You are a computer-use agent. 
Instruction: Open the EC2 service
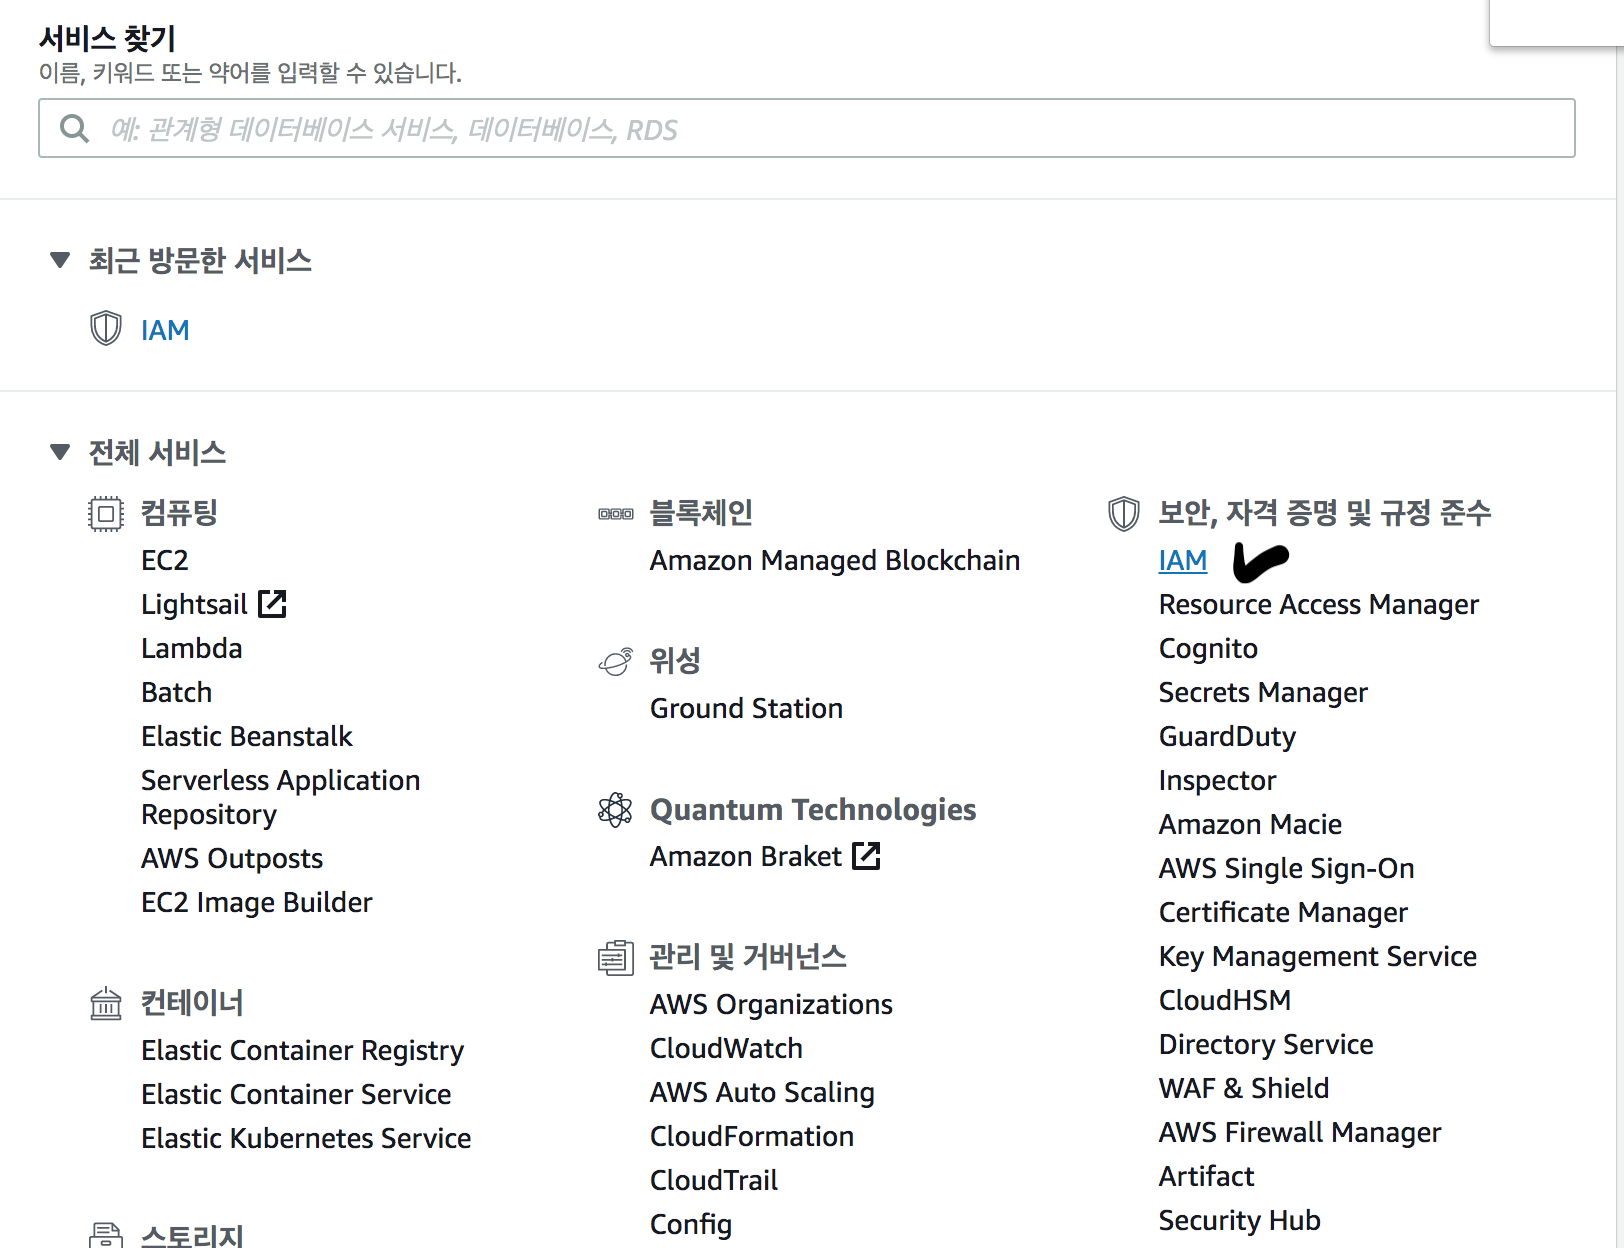tap(165, 561)
